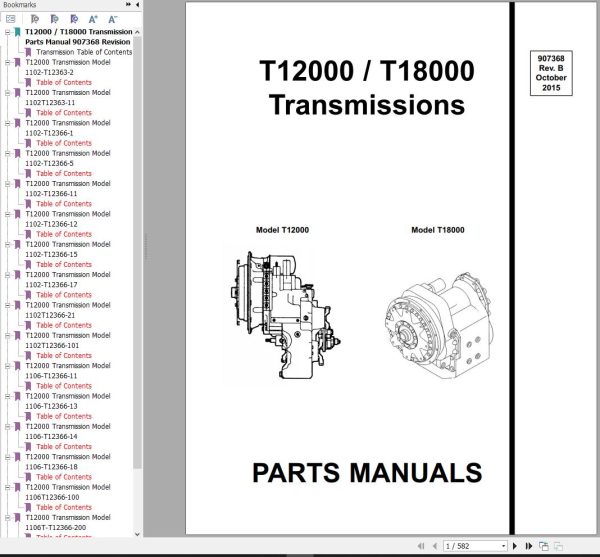Decrease bookmark font size with A- icon

click(112, 19)
